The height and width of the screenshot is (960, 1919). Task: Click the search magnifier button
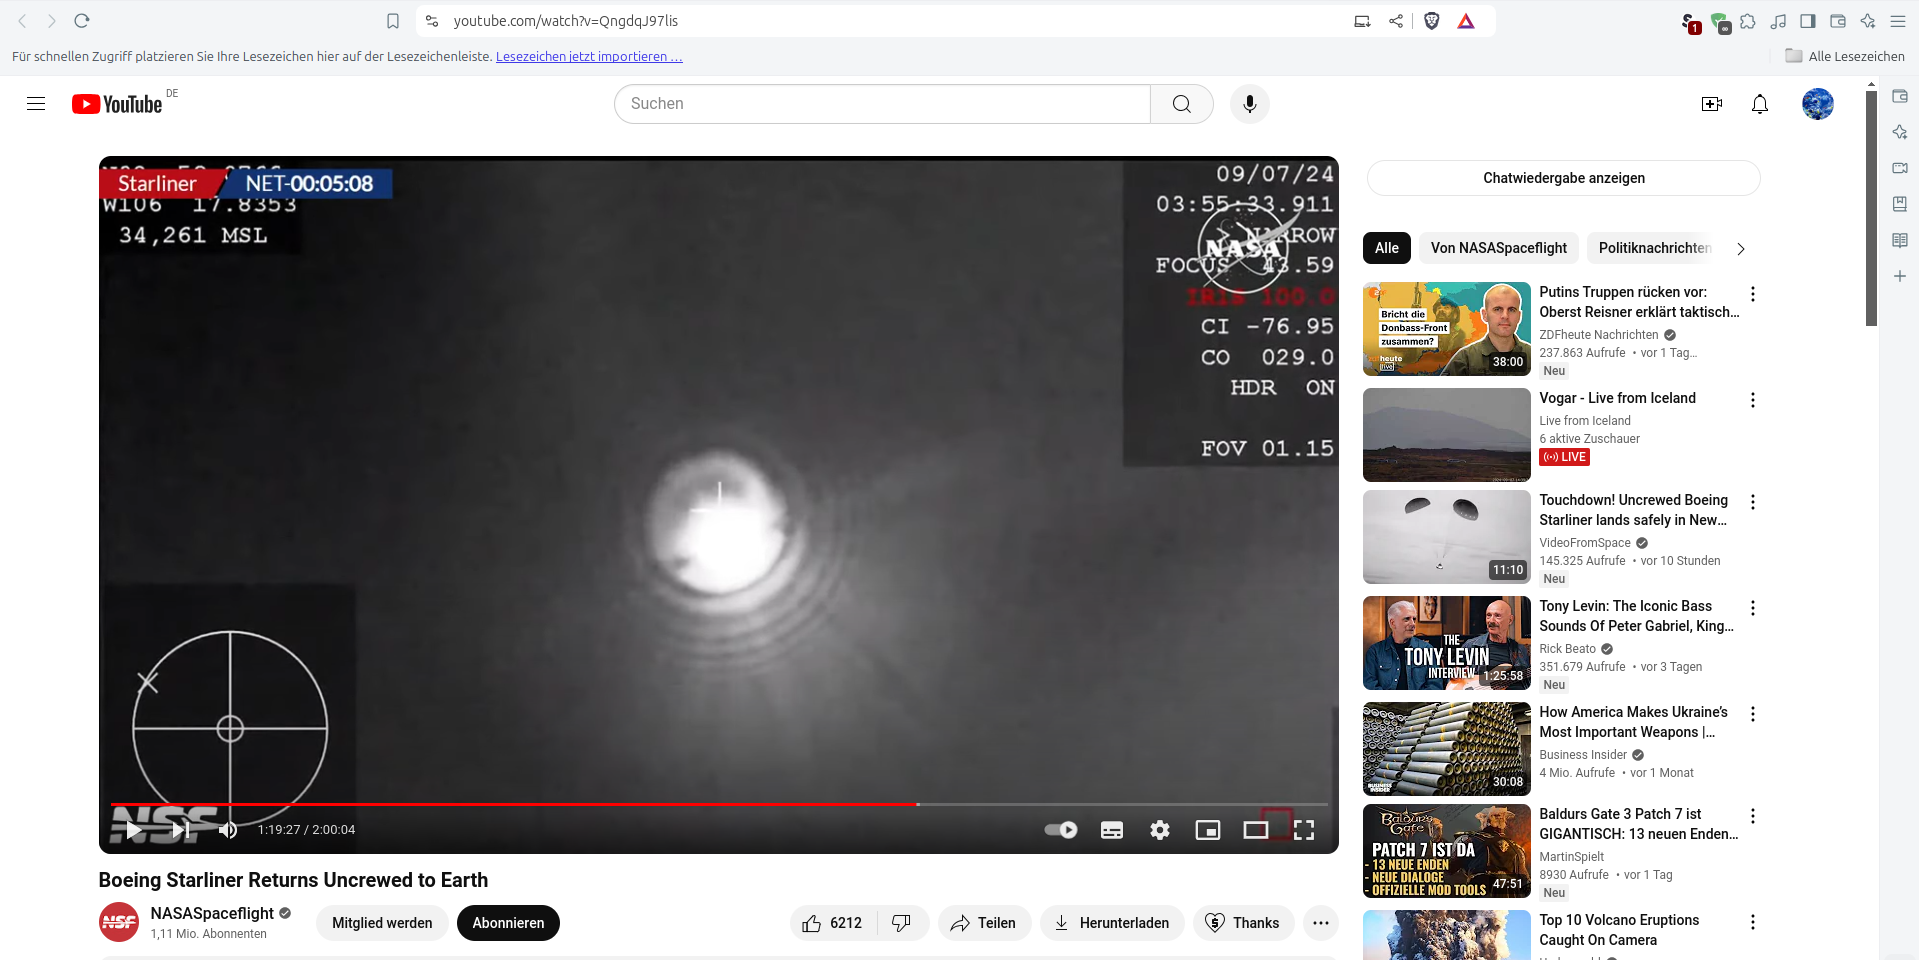(1182, 104)
